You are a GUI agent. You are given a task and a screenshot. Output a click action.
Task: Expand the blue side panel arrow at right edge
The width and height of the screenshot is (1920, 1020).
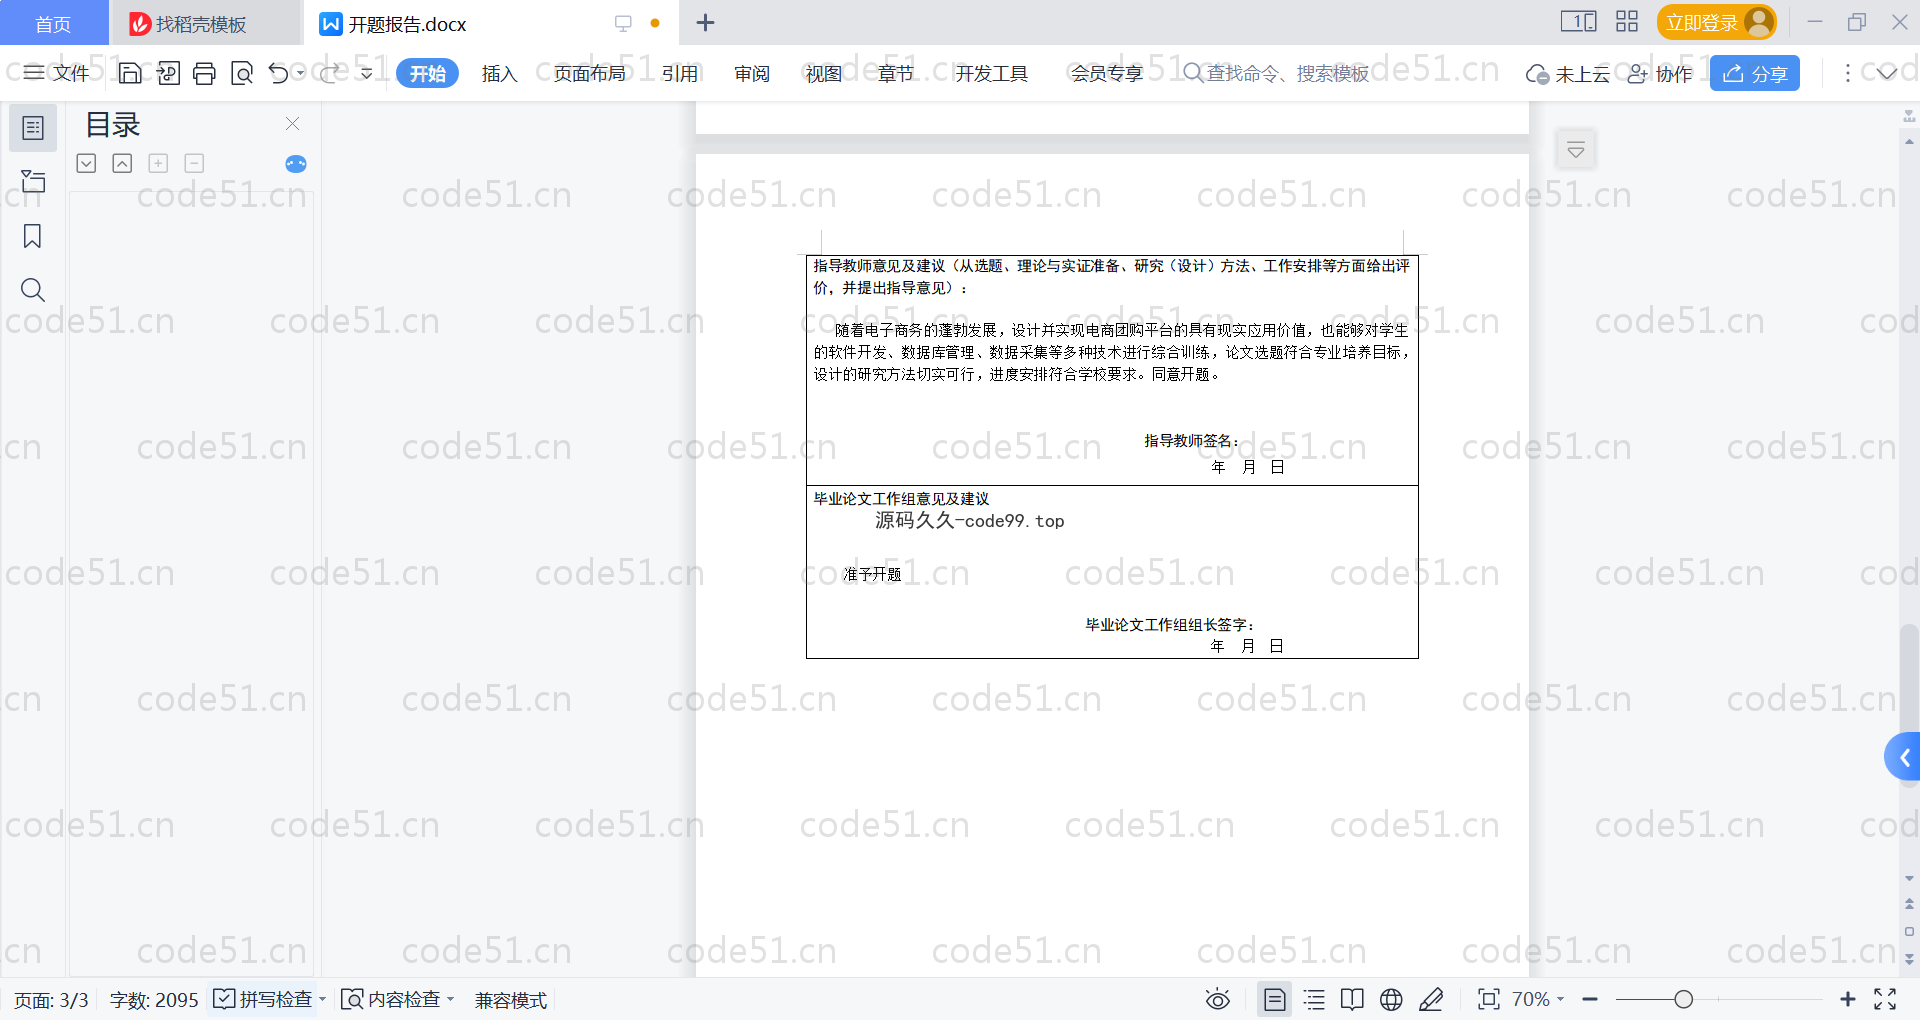(1903, 758)
